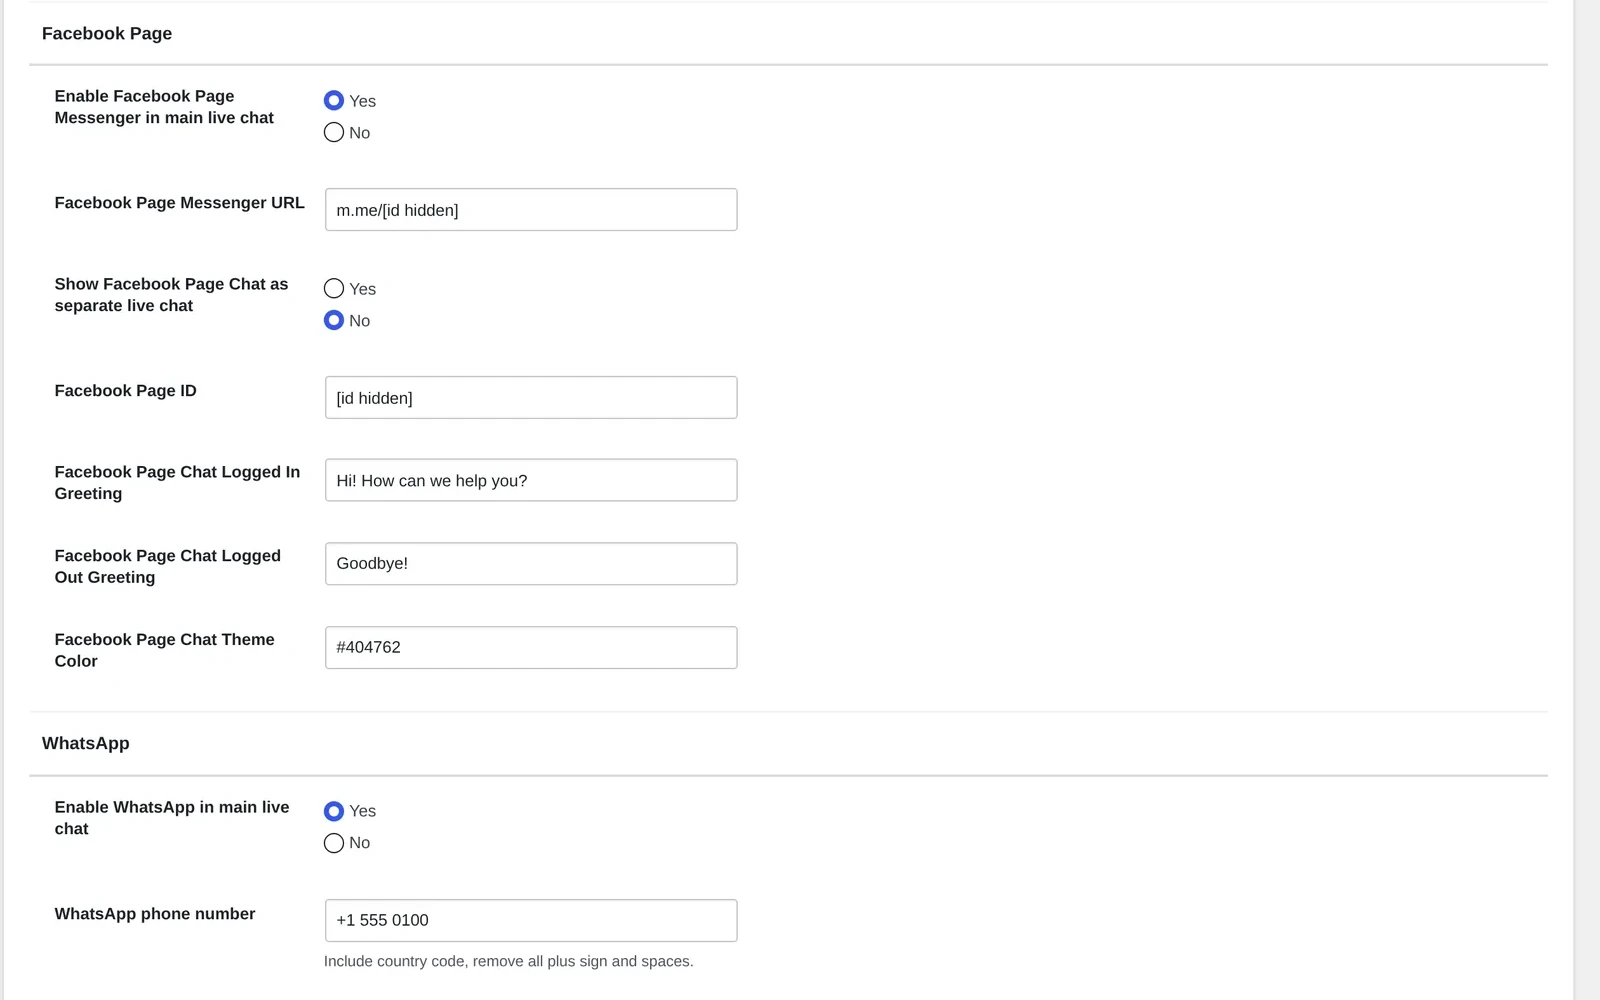Click the WhatsApp section heading
Viewport: 1600px width, 1000px height.
(x=86, y=744)
